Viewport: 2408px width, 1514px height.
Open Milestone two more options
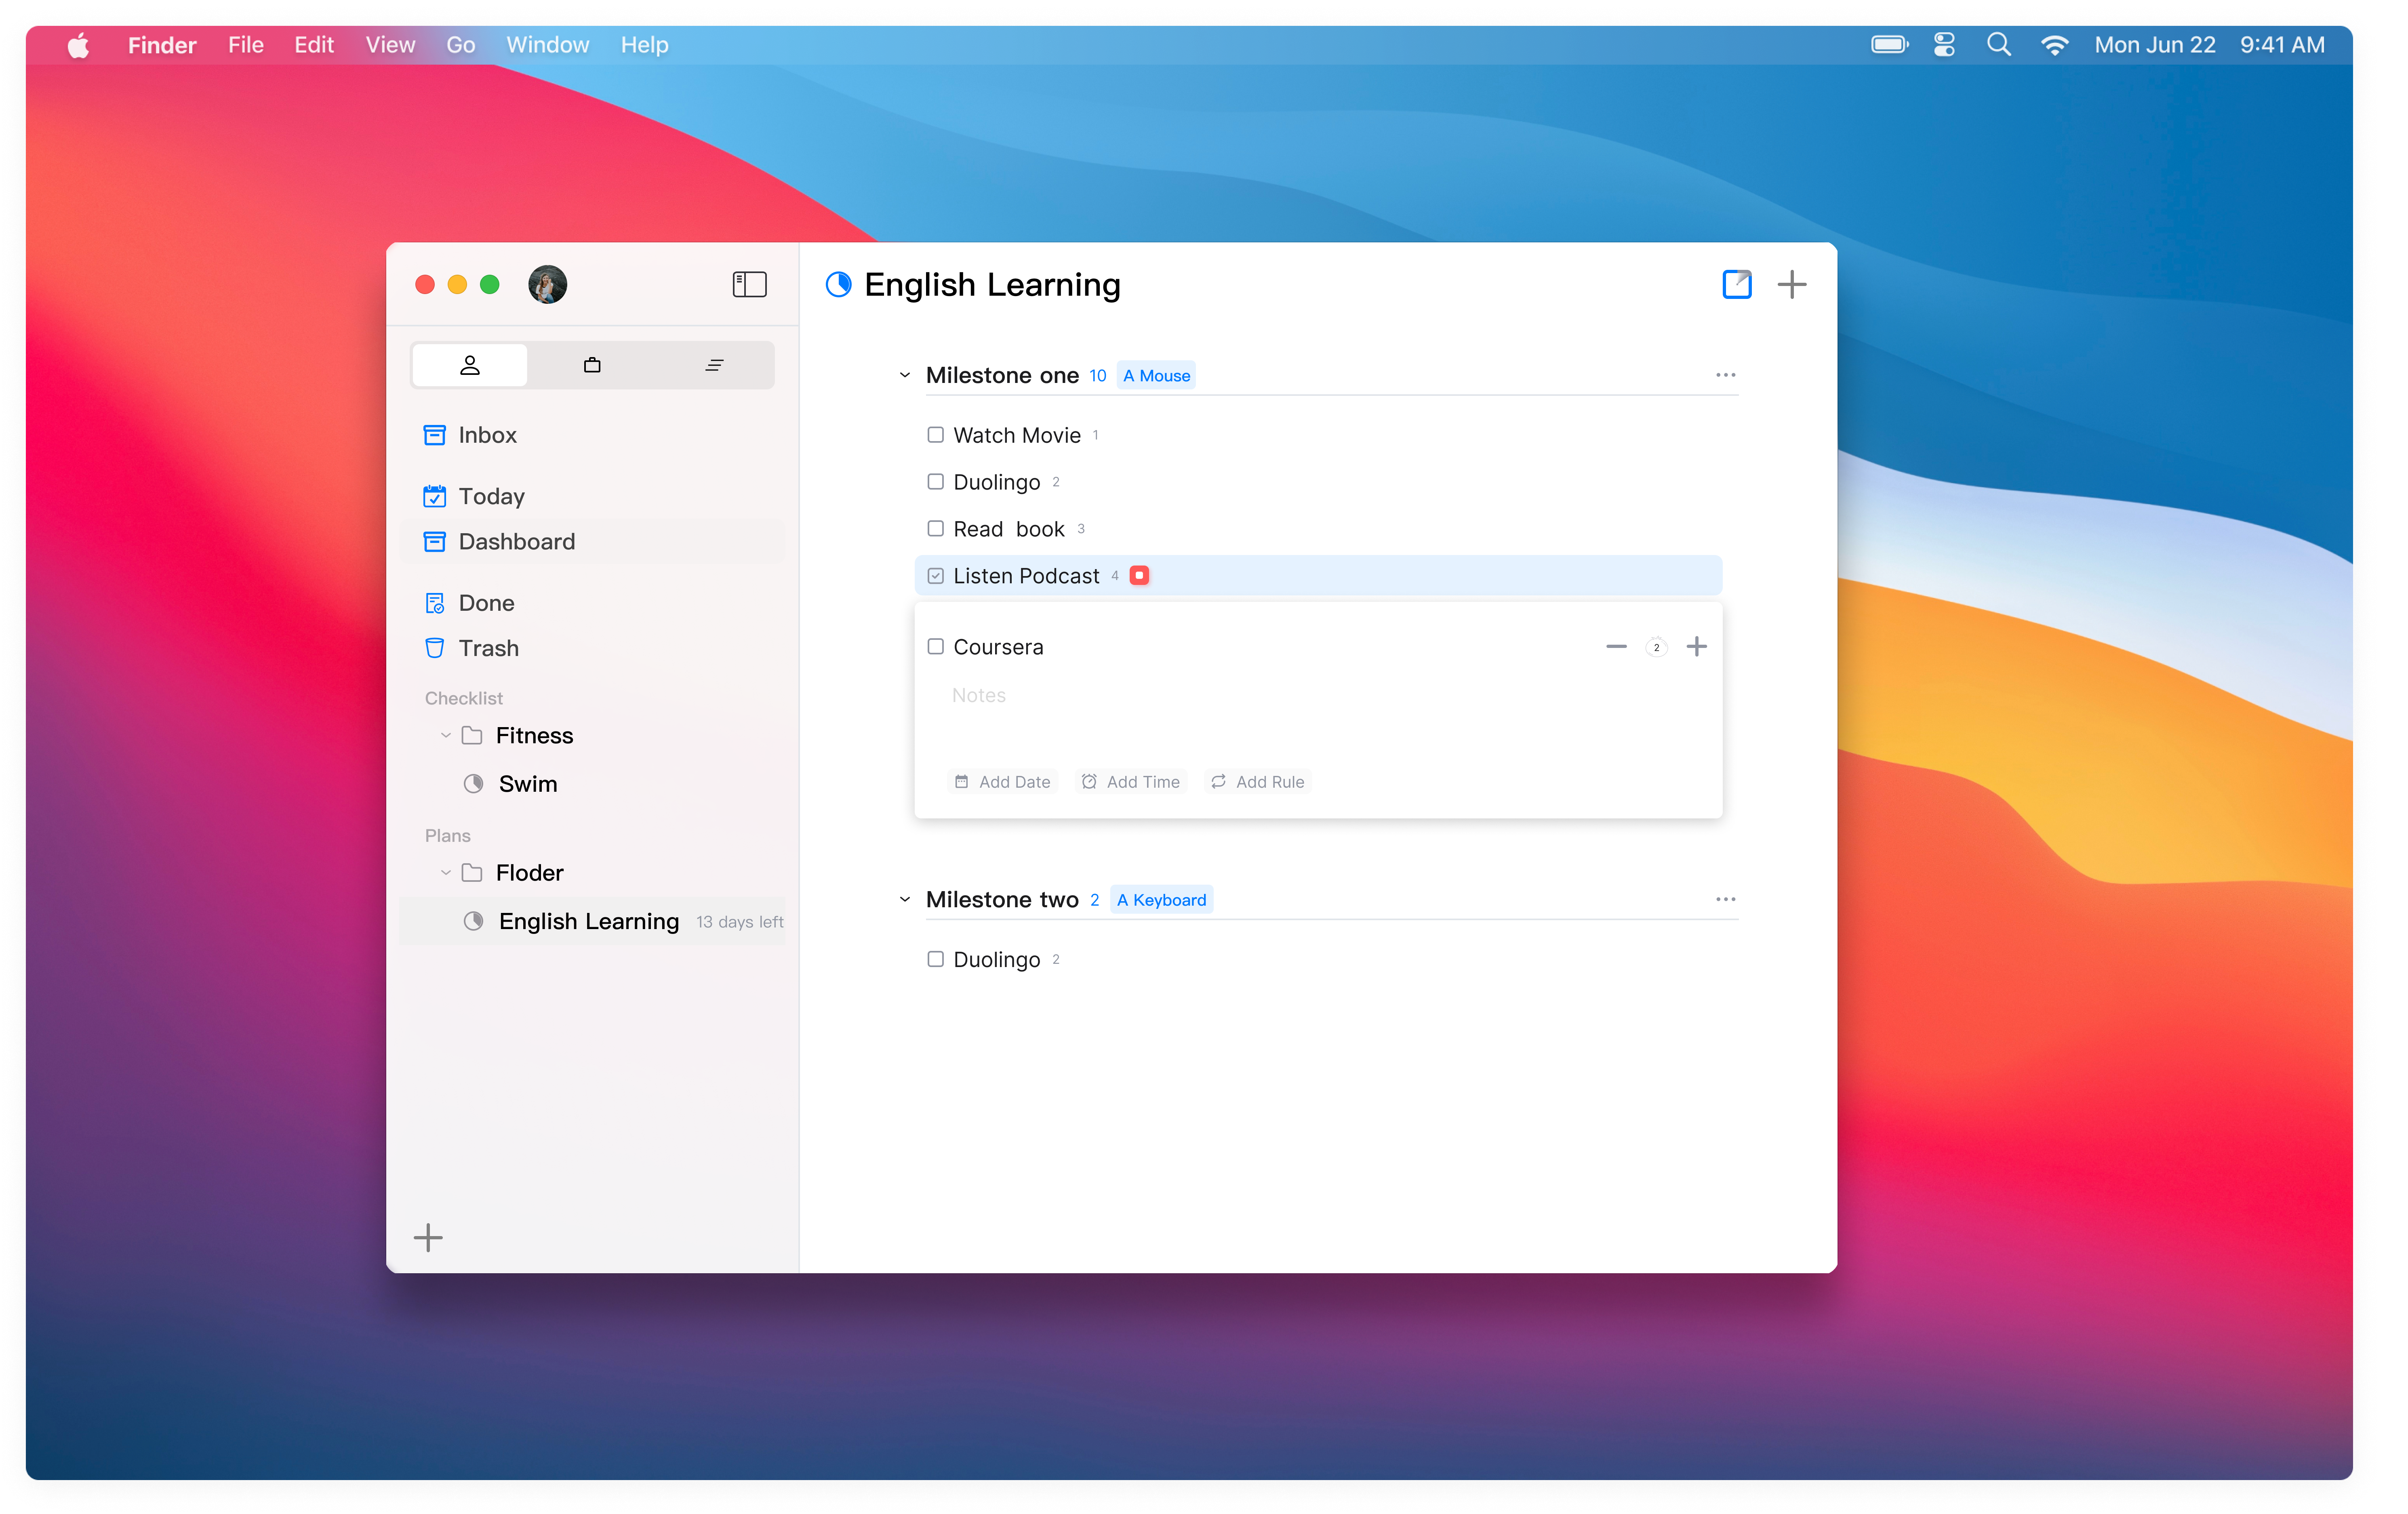click(1726, 899)
